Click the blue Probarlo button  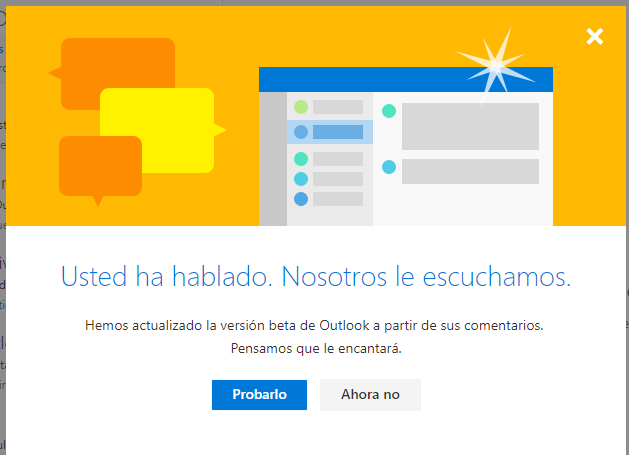(259, 395)
